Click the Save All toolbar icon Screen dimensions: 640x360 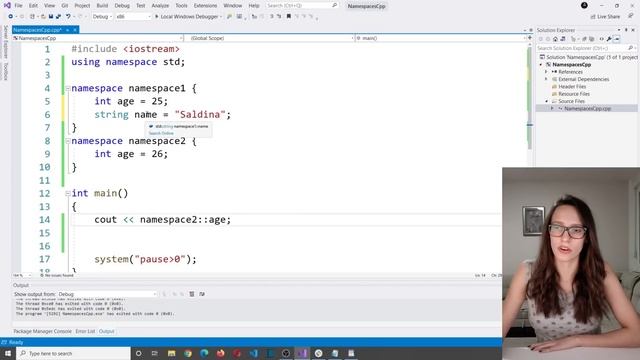[58, 17]
